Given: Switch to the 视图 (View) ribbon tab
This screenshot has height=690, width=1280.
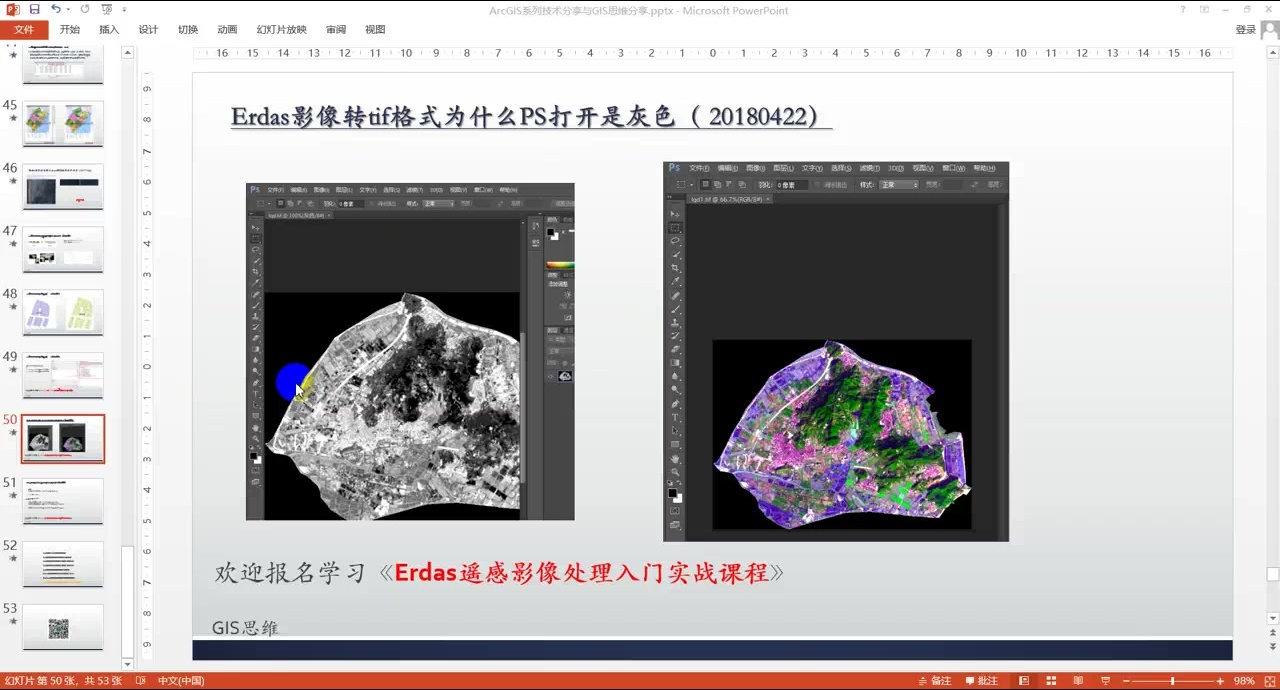Looking at the screenshot, I should (375, 30).
